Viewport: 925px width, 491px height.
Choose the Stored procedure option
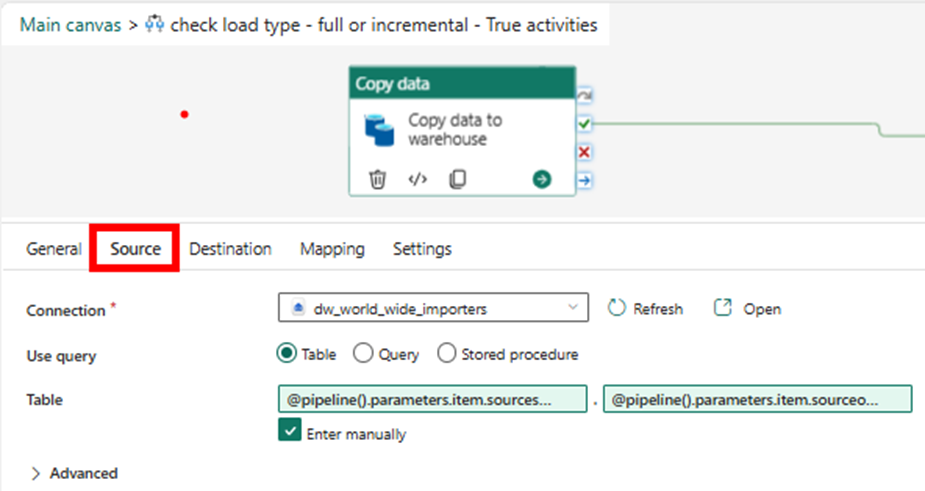(x=446, y=354)
